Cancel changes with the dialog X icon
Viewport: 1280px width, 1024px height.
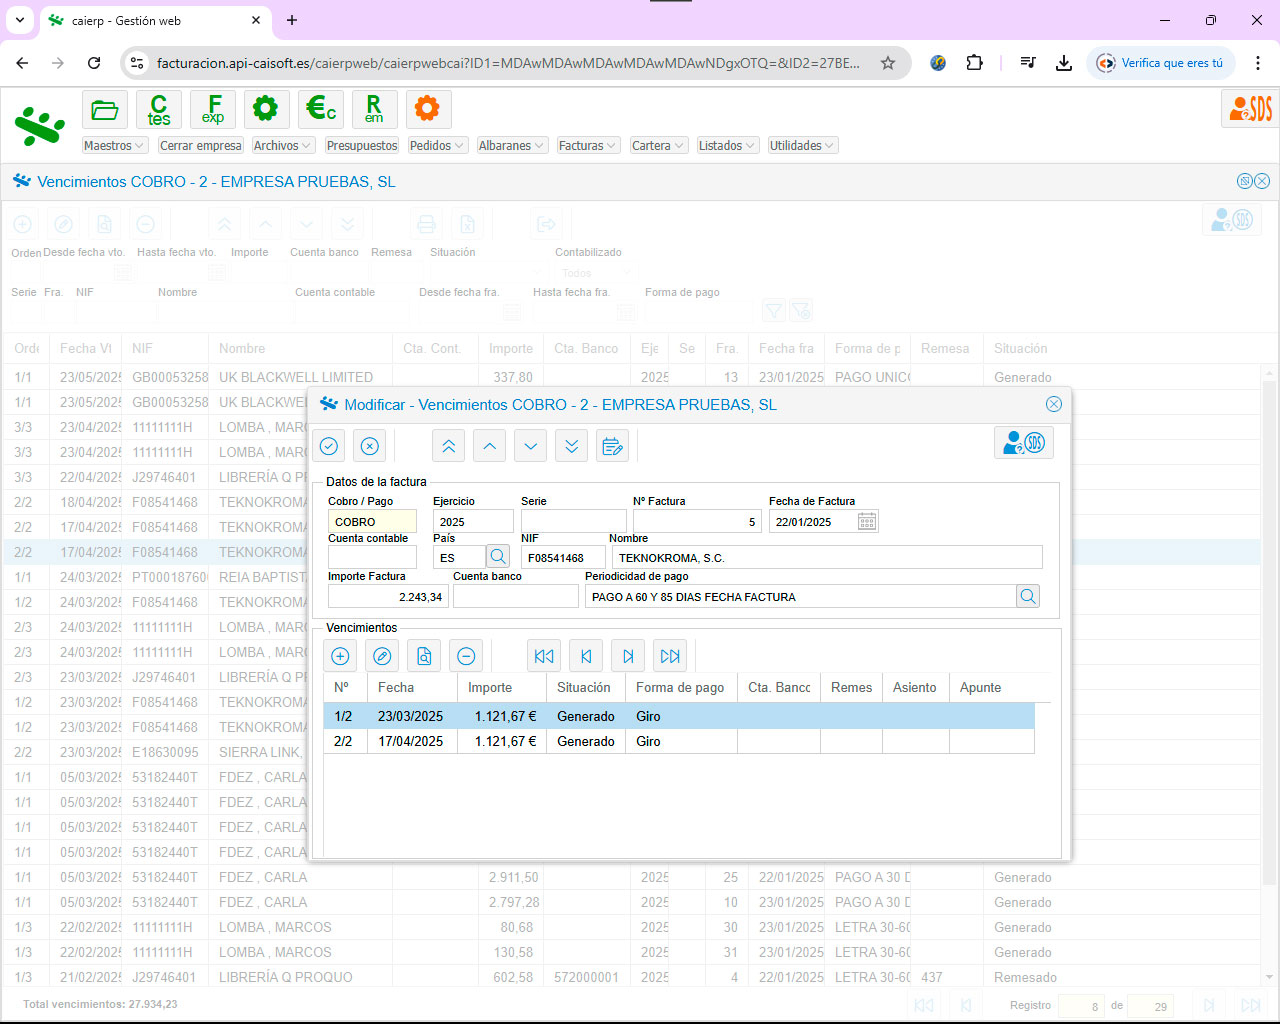point(370,446)
